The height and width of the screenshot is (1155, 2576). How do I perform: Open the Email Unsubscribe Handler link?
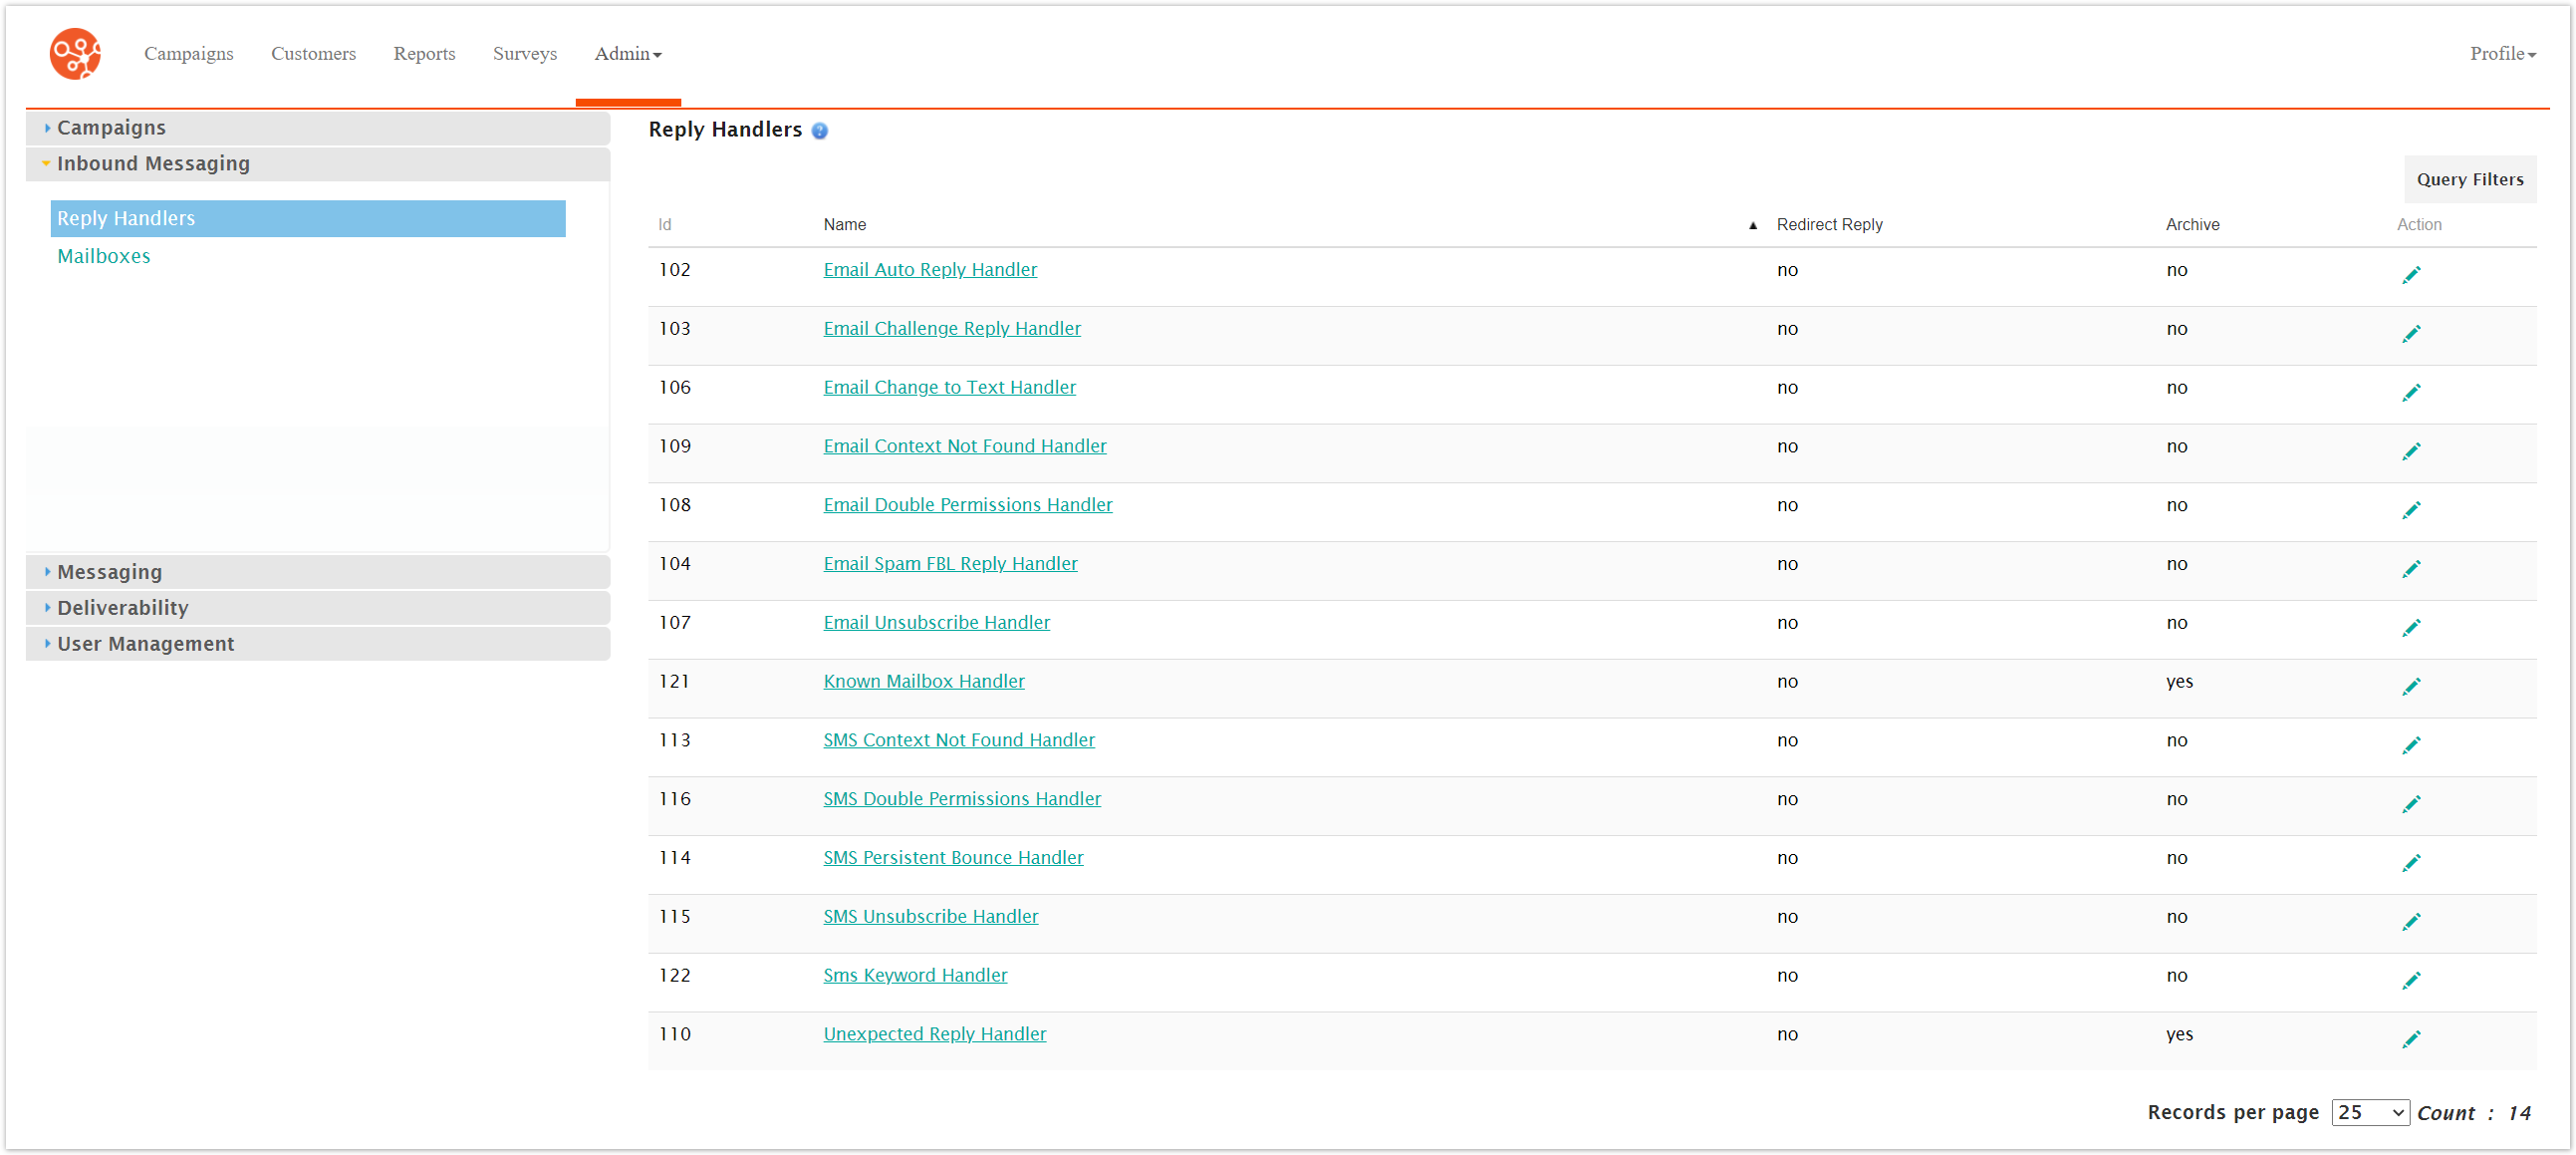point(936,622)
